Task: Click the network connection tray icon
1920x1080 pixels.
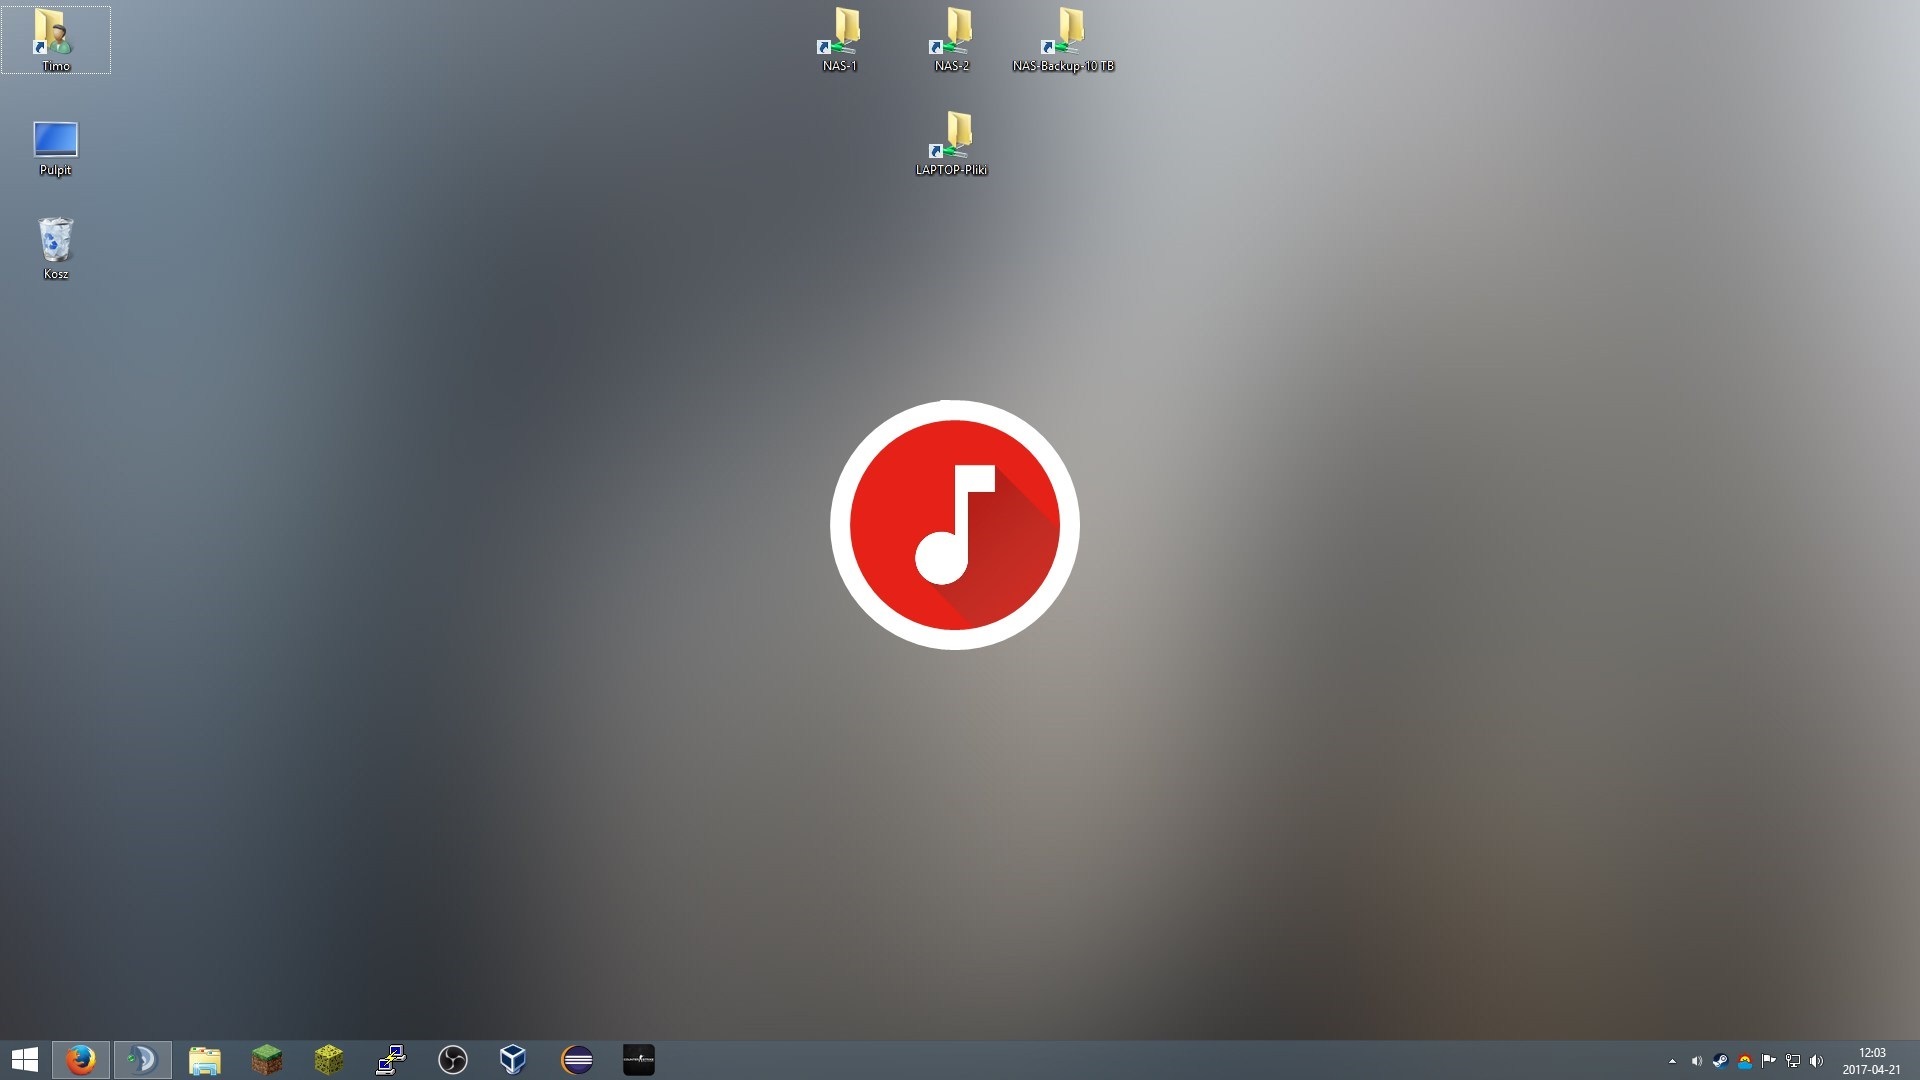Action: click(x=1793, y=1061)
